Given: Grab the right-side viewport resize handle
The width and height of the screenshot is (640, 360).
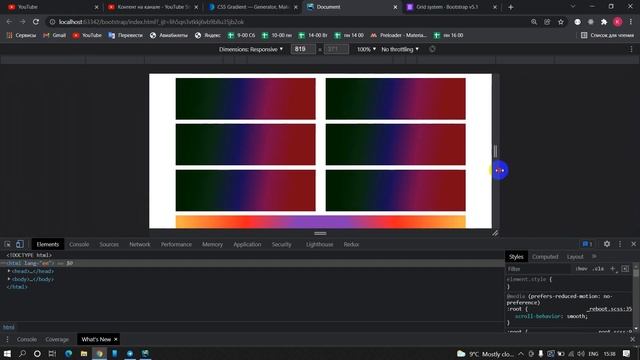Looking at the screenshot, I should [496, 151].
